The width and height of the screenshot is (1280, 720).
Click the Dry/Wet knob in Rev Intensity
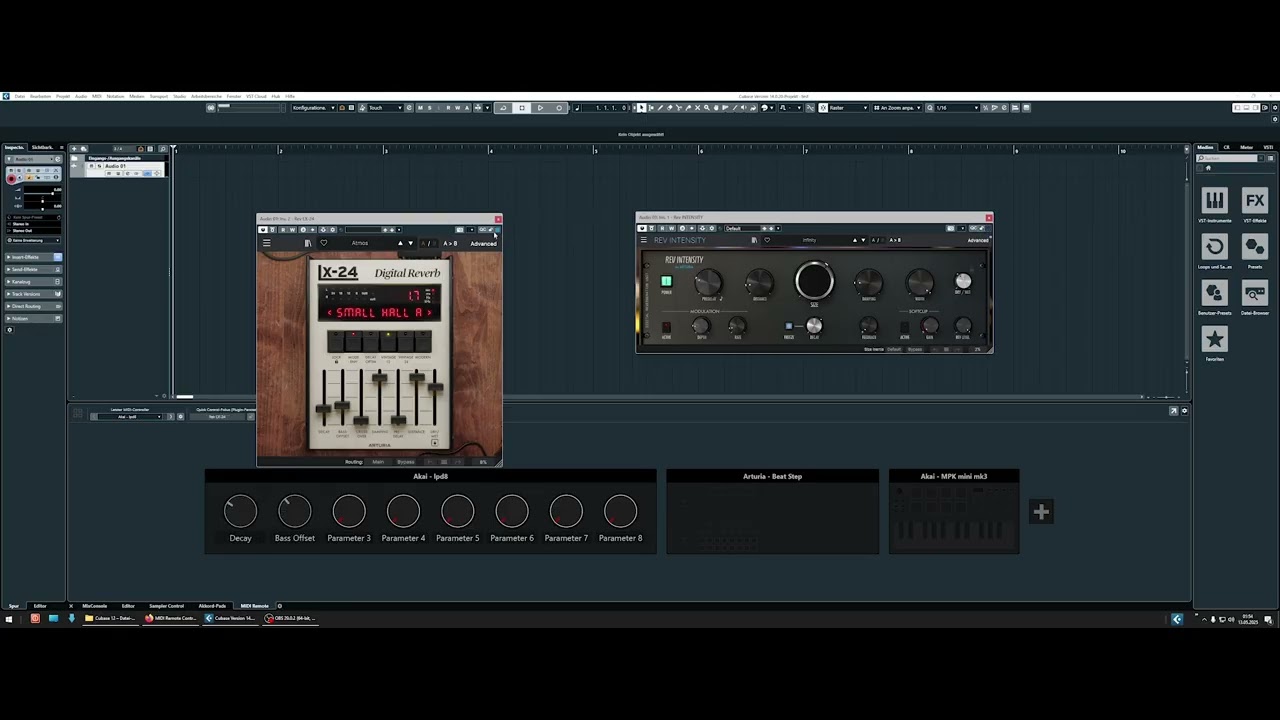(x=963, y=280)
